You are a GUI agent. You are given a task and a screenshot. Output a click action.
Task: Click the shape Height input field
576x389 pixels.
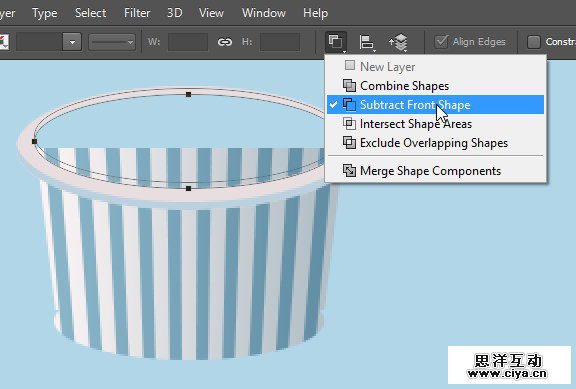click(x=280, y=42)
